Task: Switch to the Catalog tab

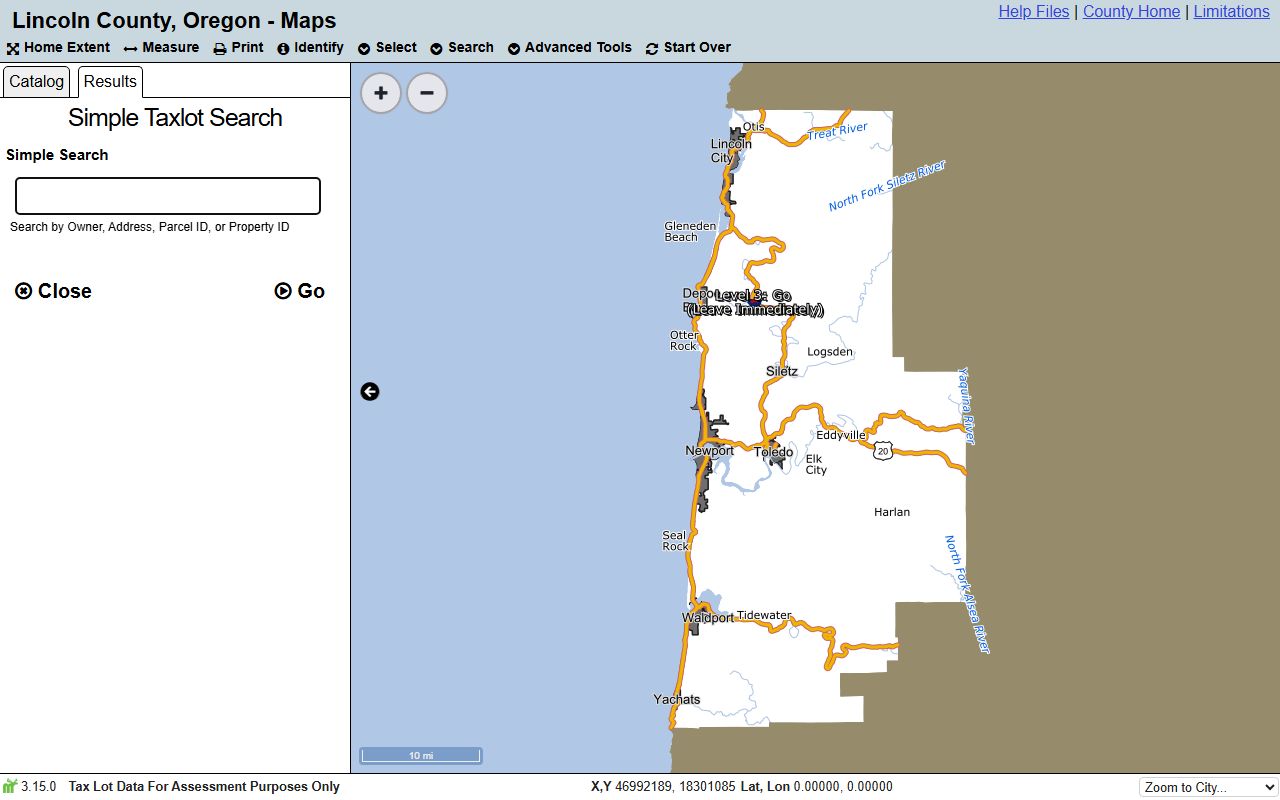Action: (37, 82)
